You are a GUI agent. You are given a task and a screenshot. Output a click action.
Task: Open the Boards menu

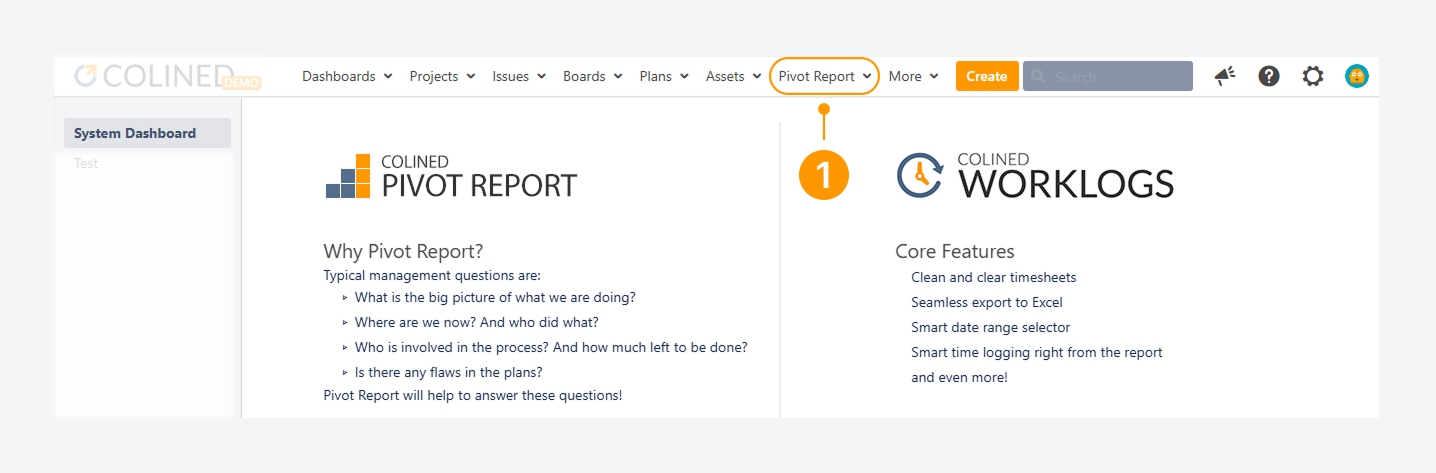point(592,76)
